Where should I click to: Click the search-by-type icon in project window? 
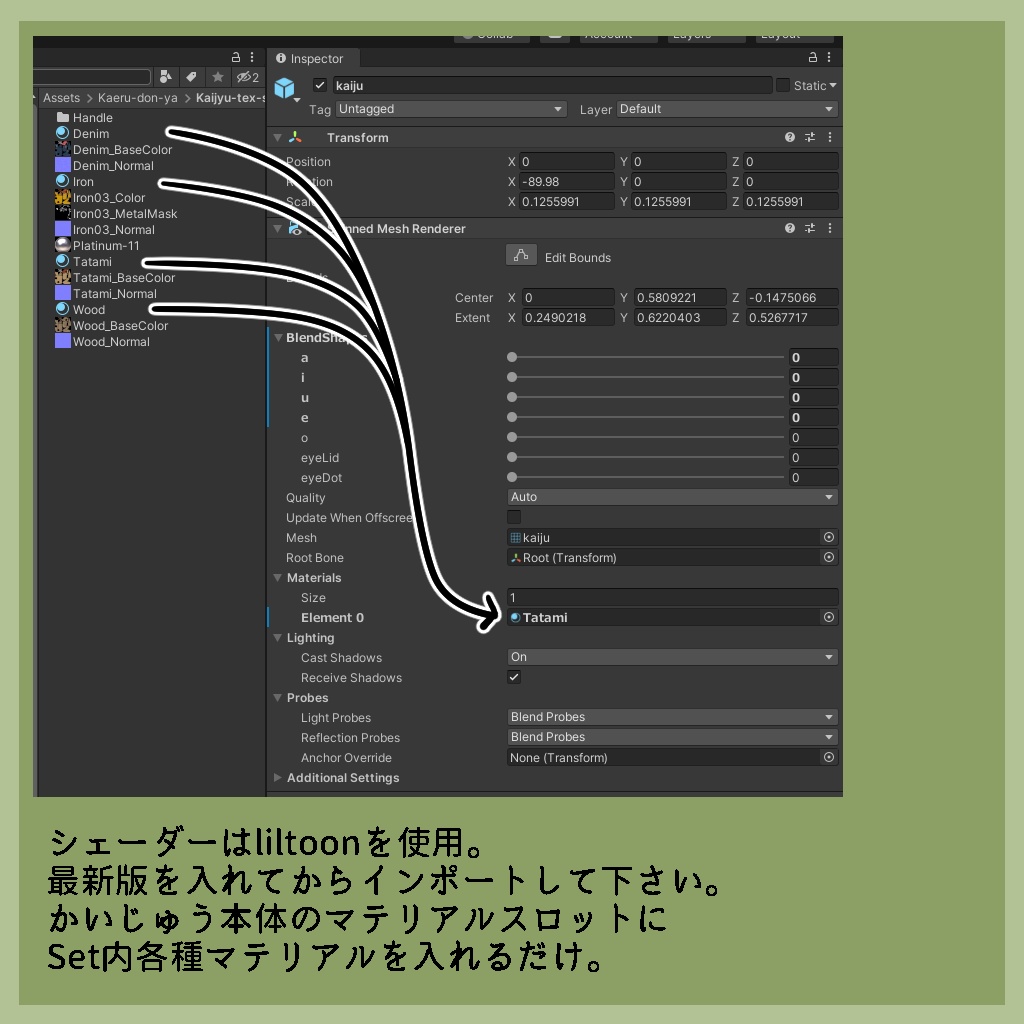[166, 77]
